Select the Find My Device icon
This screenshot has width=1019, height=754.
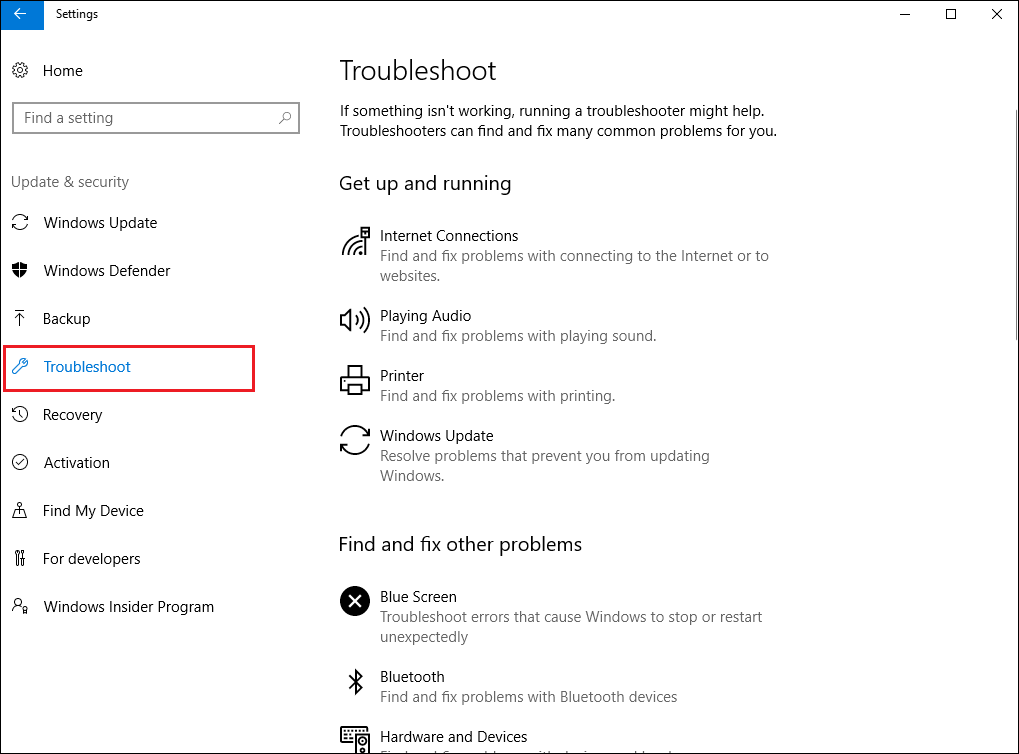[x=20, y=510]
